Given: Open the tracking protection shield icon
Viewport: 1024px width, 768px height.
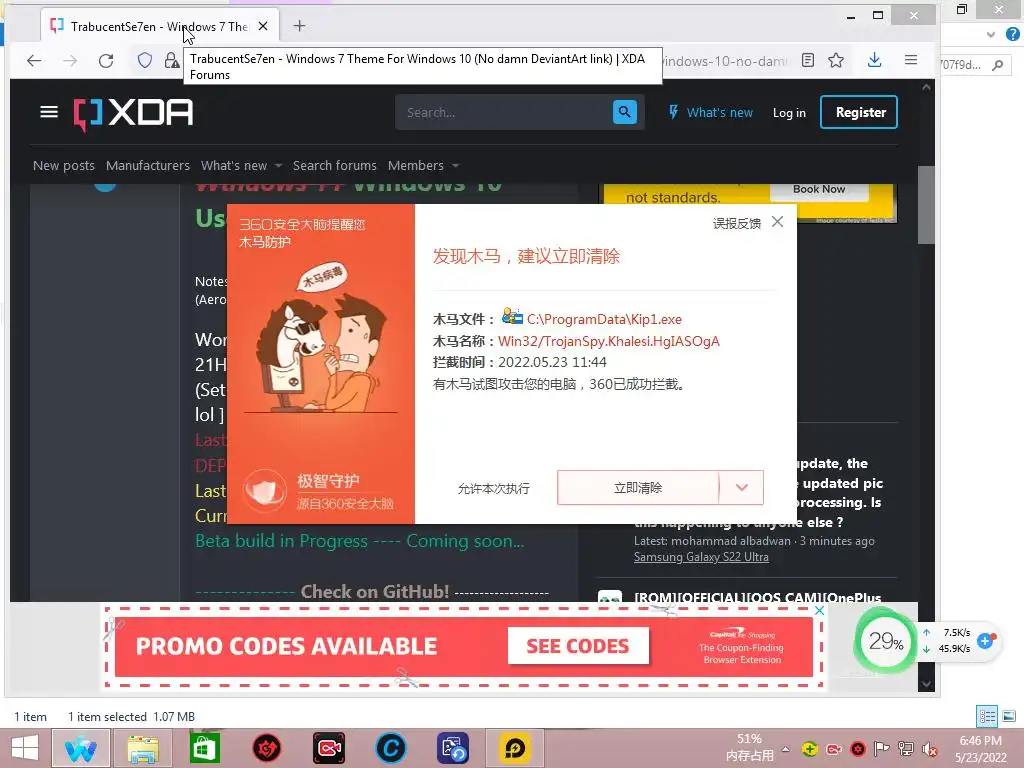Looking at the screenshot, I should pos(144,61).
